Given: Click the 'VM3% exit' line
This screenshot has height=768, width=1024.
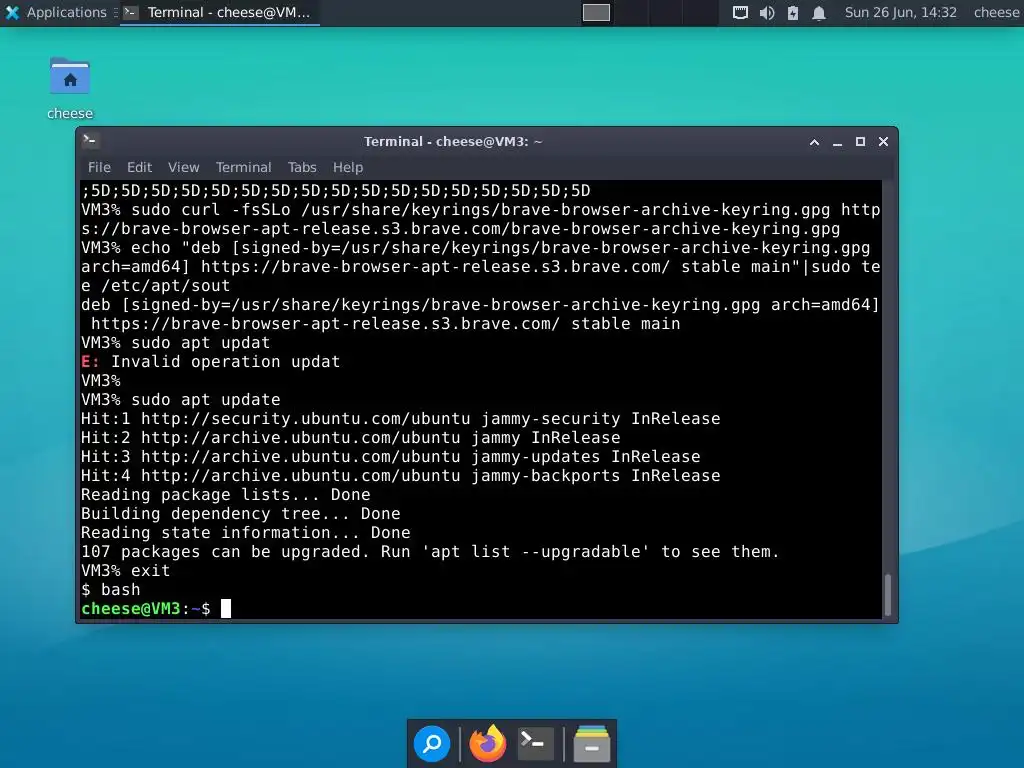Looking at the screenshot, I should click(125, 571).
